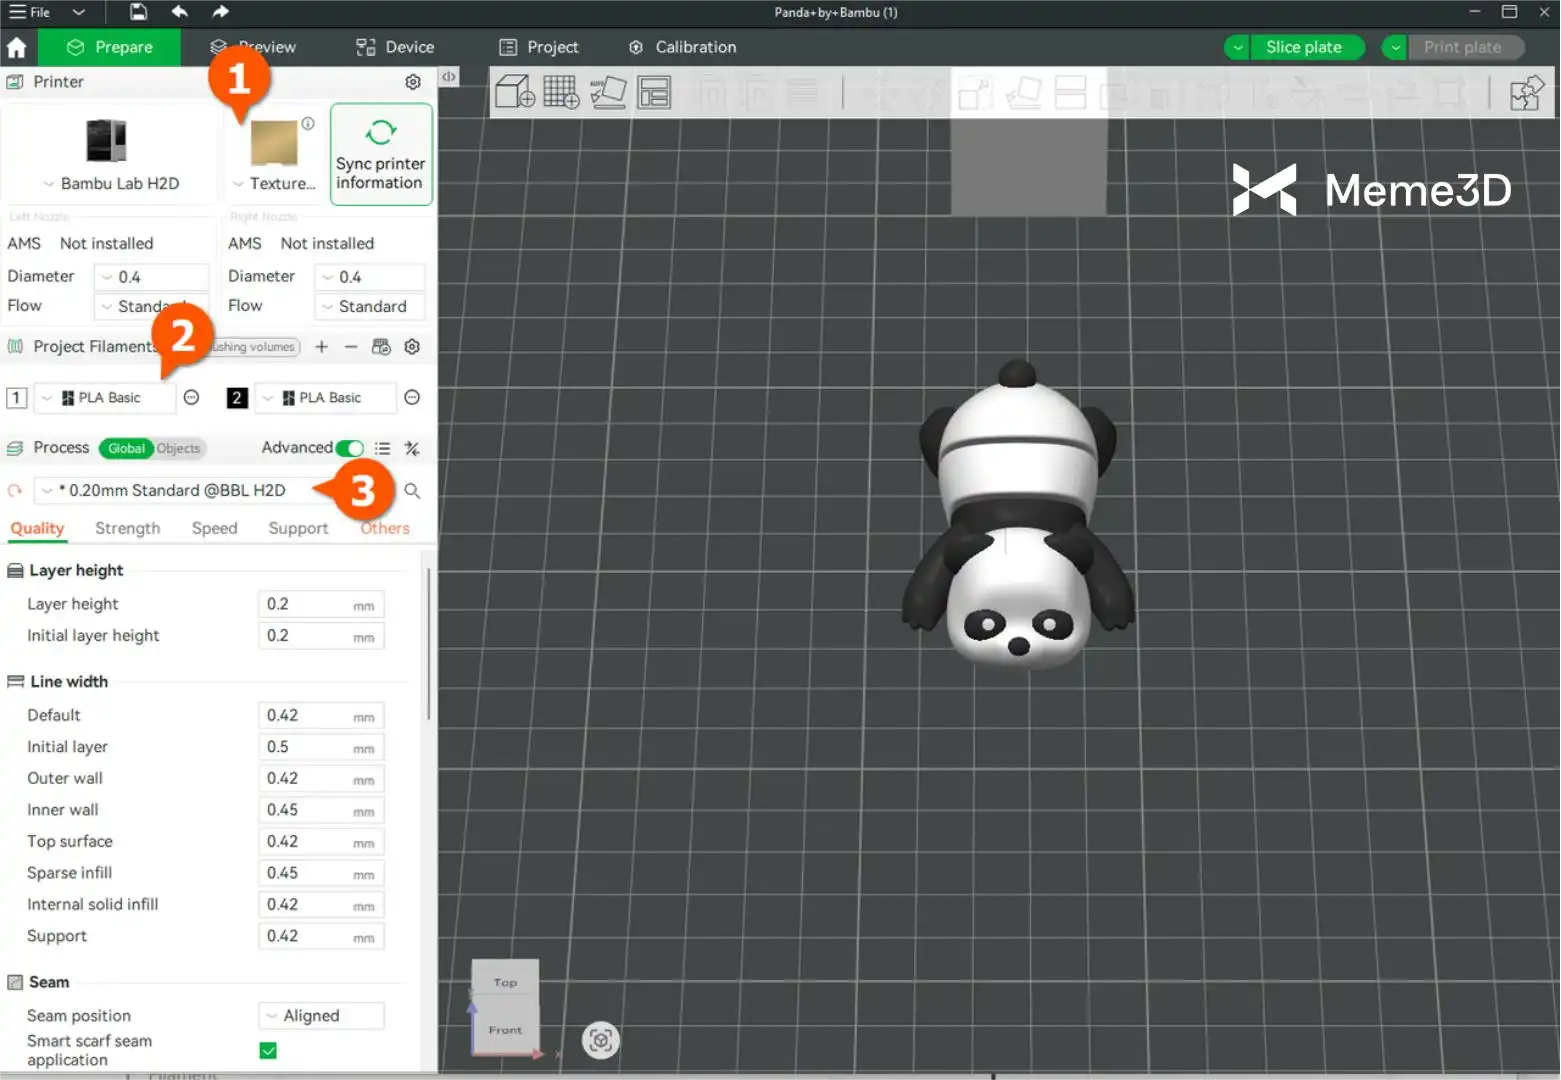Go to the Home icon
The height and width of the screenshot is (1080, 1561).
click(17, 47)
